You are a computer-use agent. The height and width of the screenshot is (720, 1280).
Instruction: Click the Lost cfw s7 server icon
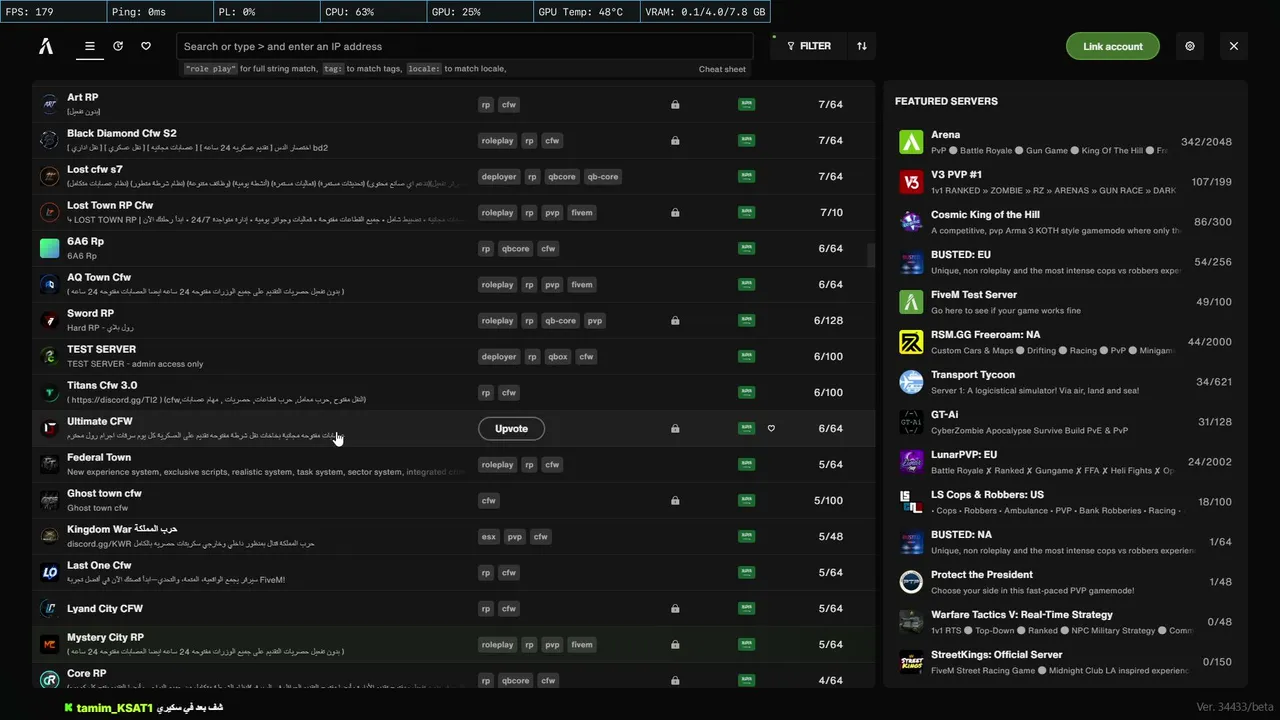click(x=49, y=176)
